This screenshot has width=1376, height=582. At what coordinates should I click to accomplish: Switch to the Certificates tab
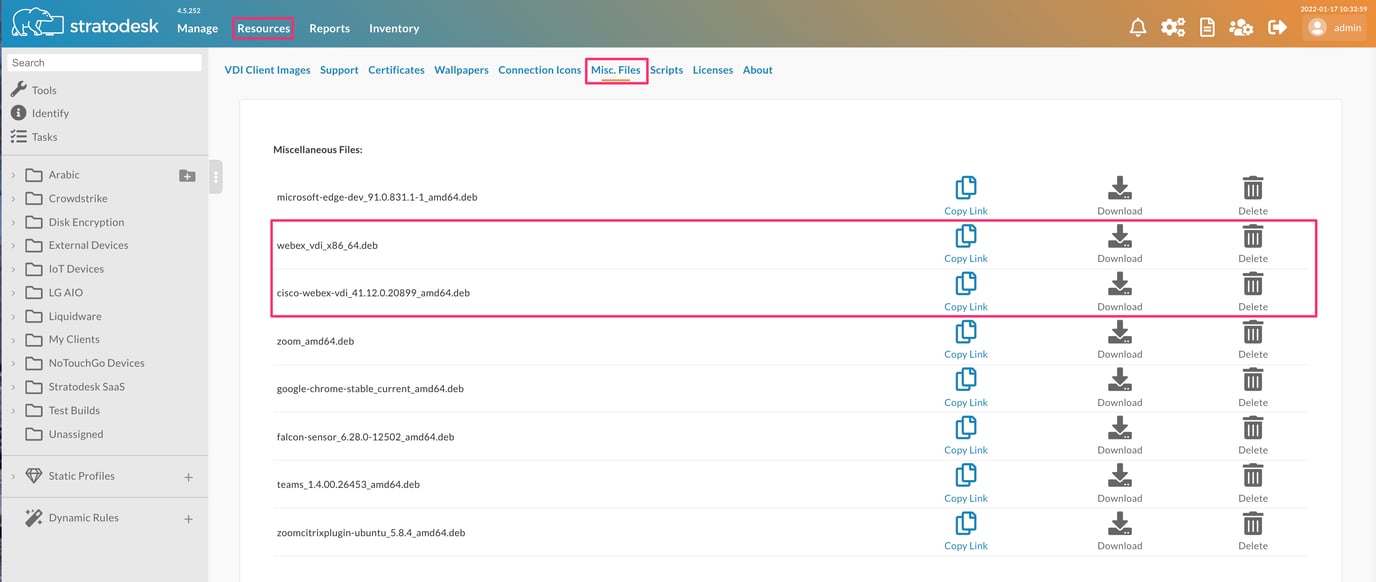tap(396, 70)
